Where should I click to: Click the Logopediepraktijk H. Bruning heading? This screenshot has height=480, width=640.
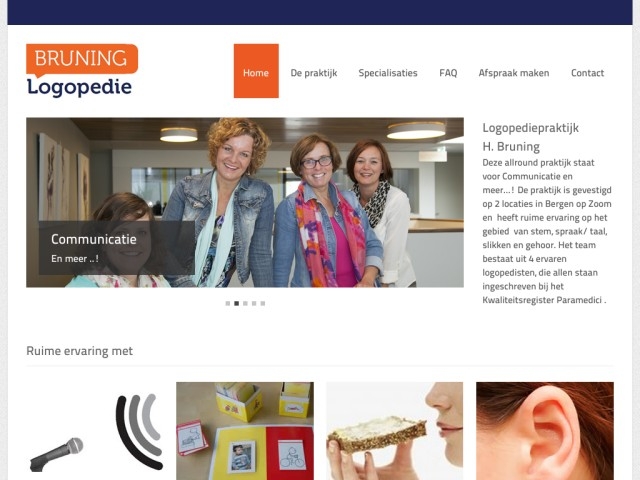(531, 137)
